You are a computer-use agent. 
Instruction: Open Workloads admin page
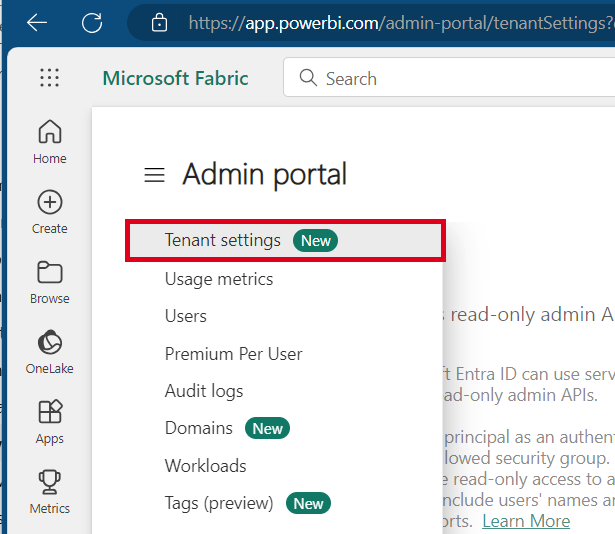point(206,466)
